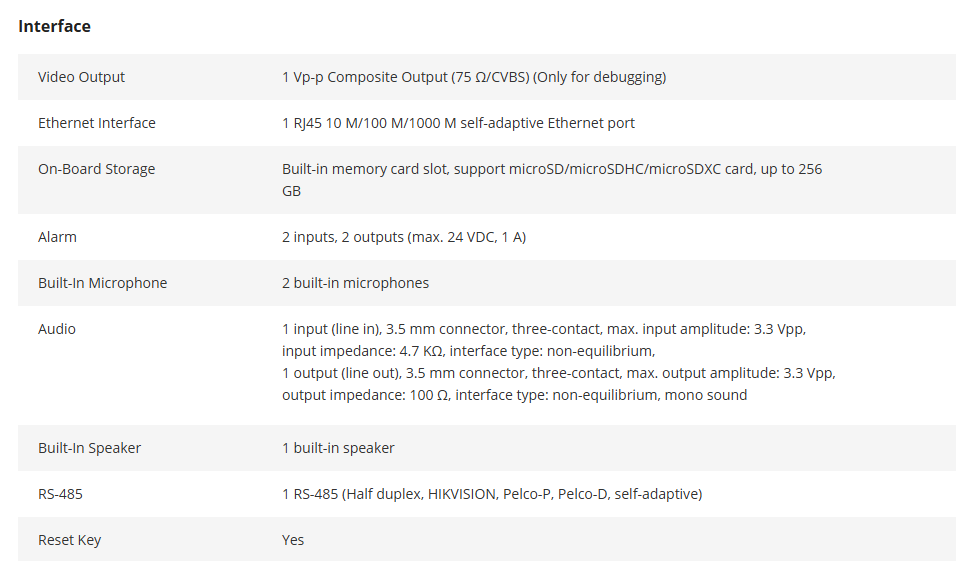The height and width of the screenshot is (561, 976).
Task: Click the Yes value for Reset Key
Action: point(293,540)
